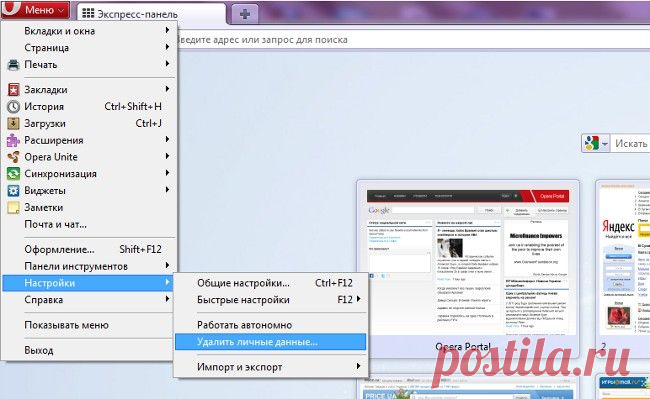Click the star bookmark icon beside Закладки
The image size is (650, 399).
click(13, 89)
